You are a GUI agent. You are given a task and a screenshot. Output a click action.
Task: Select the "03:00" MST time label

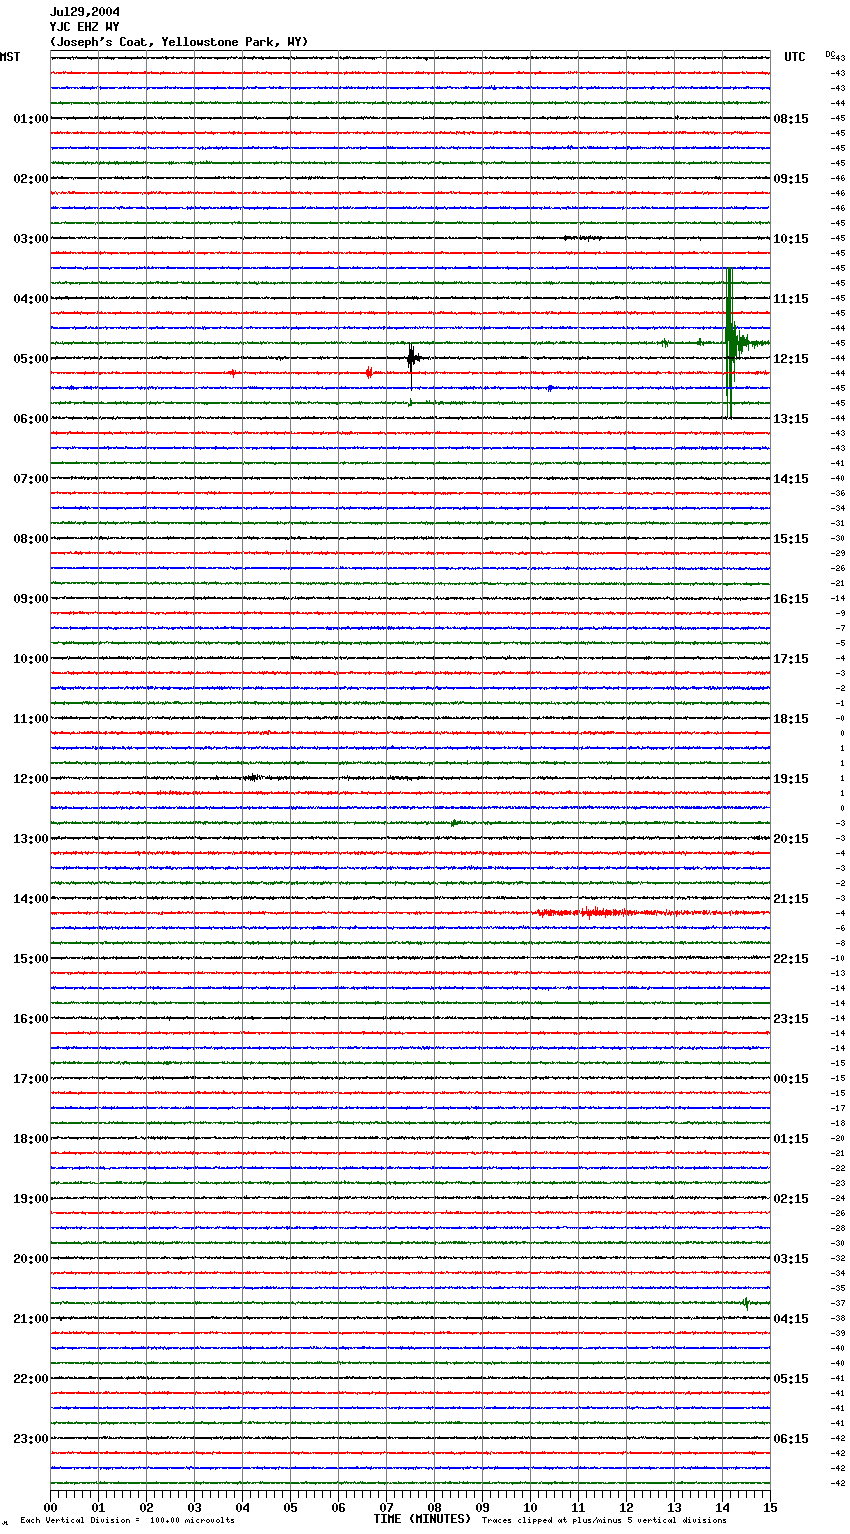coord(31,239)
